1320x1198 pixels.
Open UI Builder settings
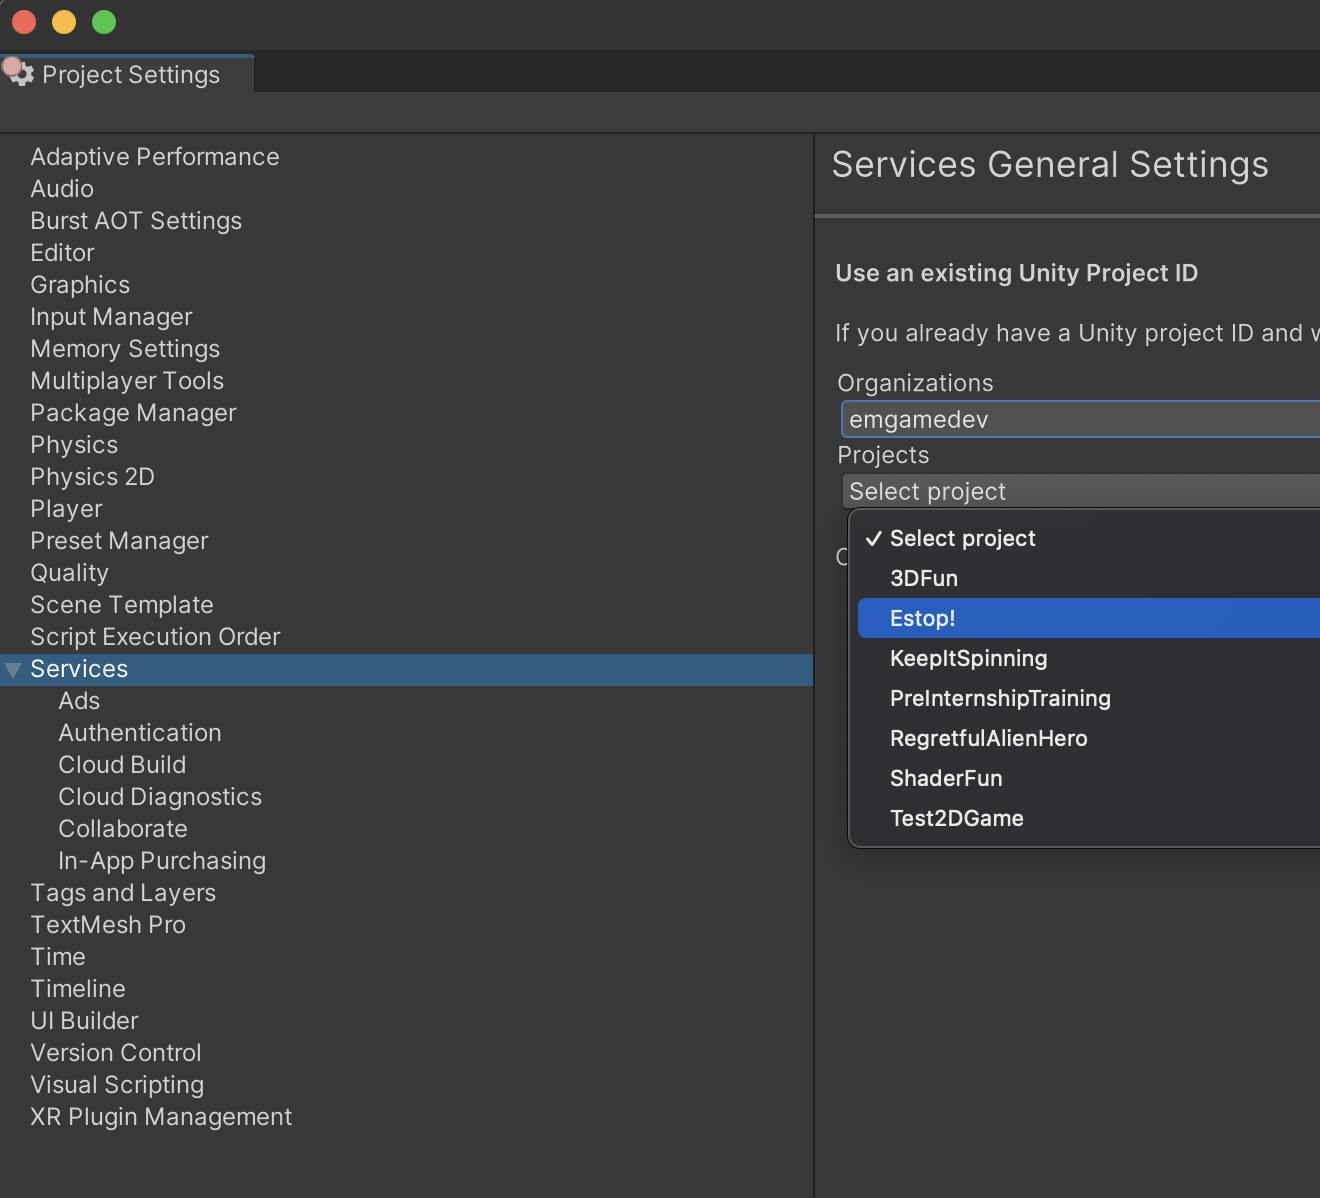[x=84, y=1021]
